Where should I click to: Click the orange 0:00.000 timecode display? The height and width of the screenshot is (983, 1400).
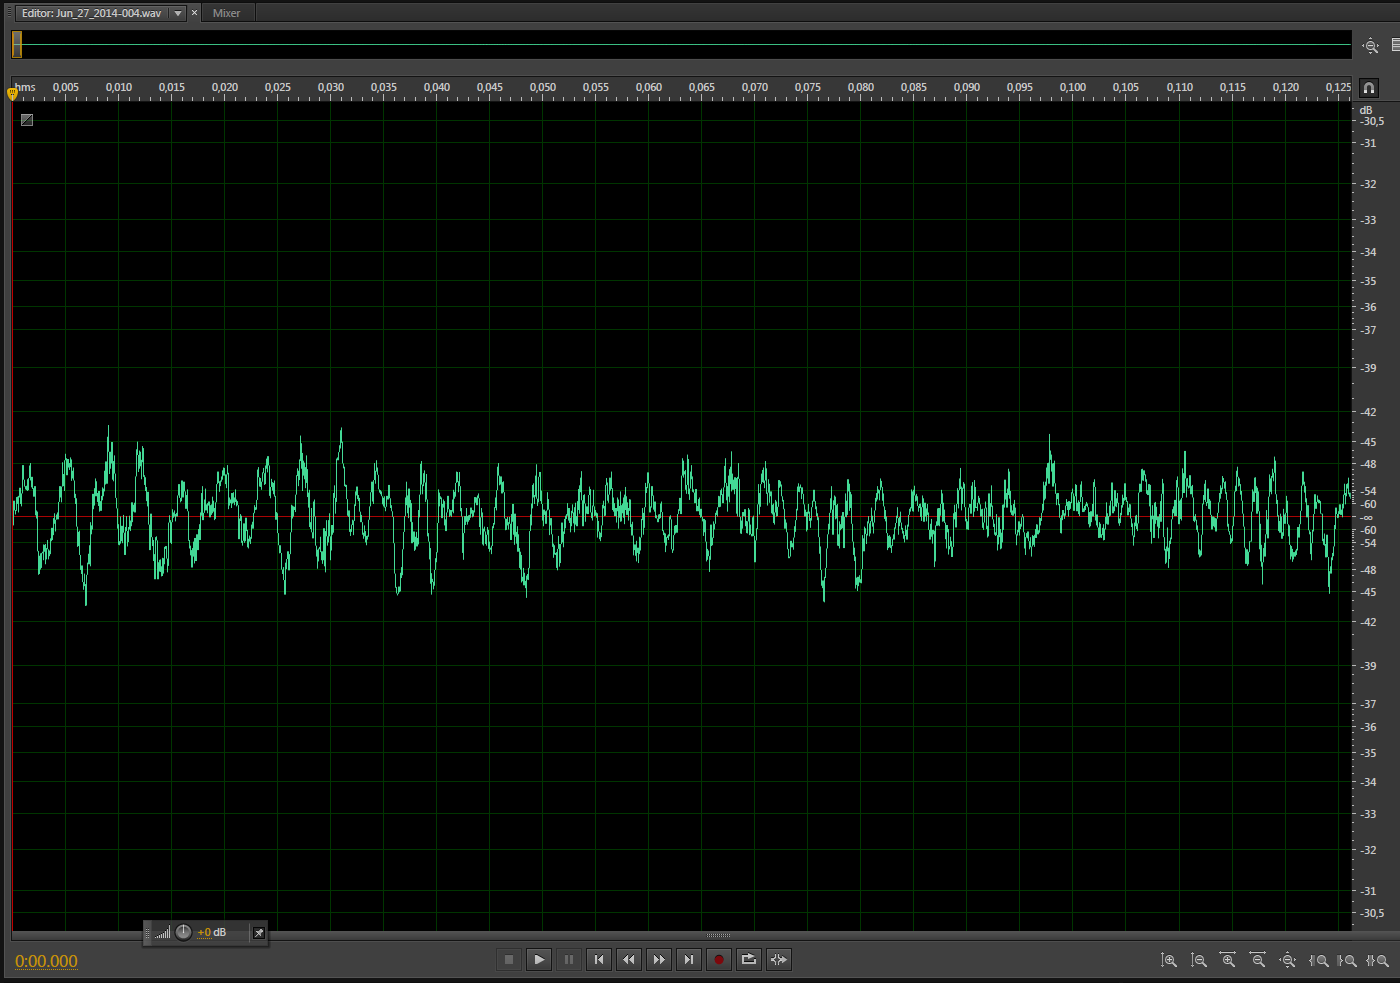(x=46, y=961)
